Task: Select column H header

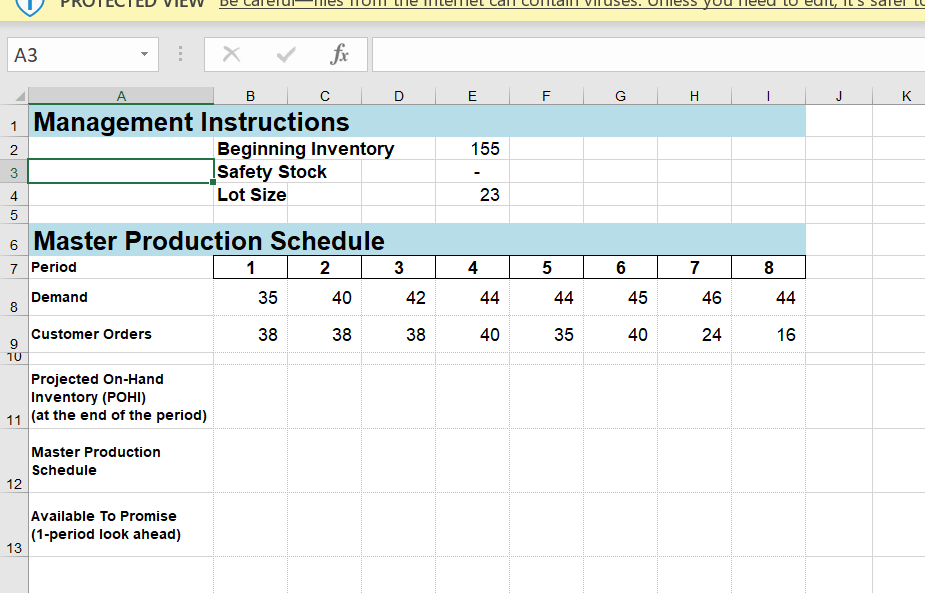Action: point(694,96)
